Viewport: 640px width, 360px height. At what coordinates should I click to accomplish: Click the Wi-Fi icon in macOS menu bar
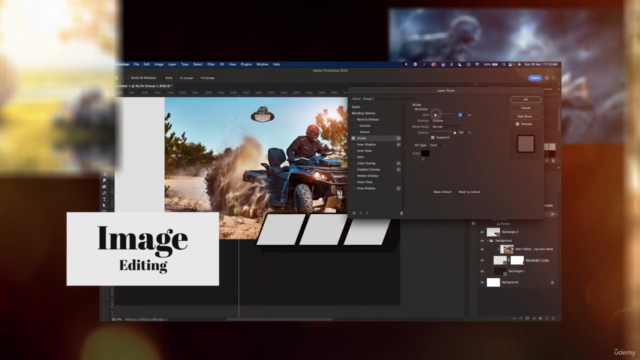point(477,64)
